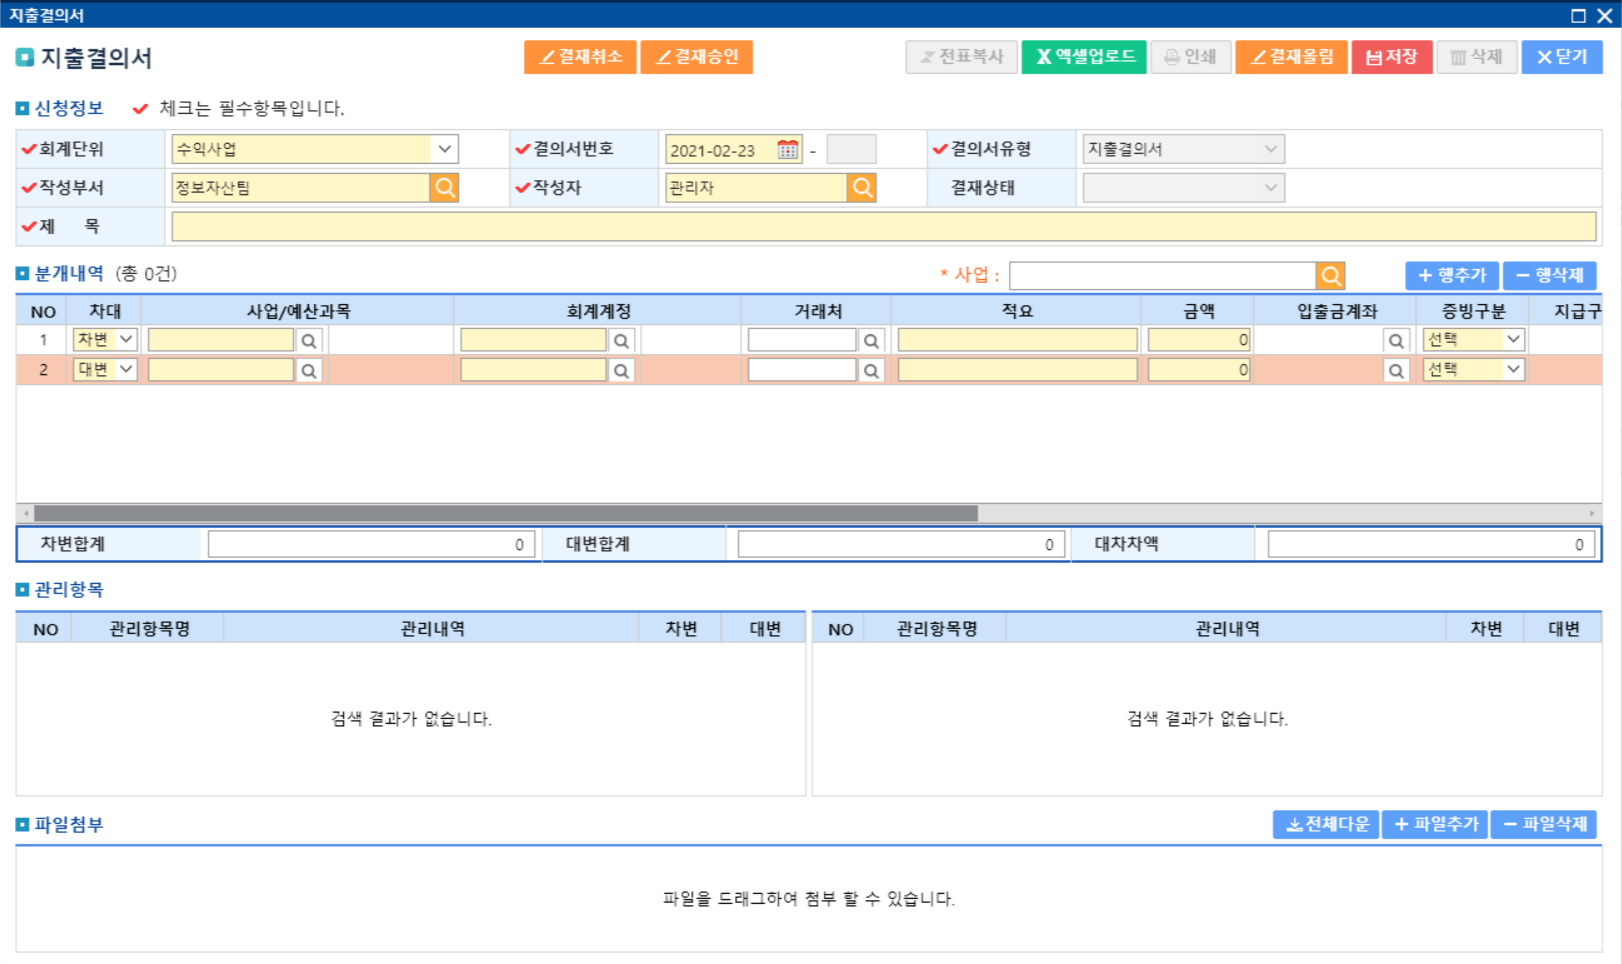
Task: Click the 차변합계 total field
Action: coord(372,544)
